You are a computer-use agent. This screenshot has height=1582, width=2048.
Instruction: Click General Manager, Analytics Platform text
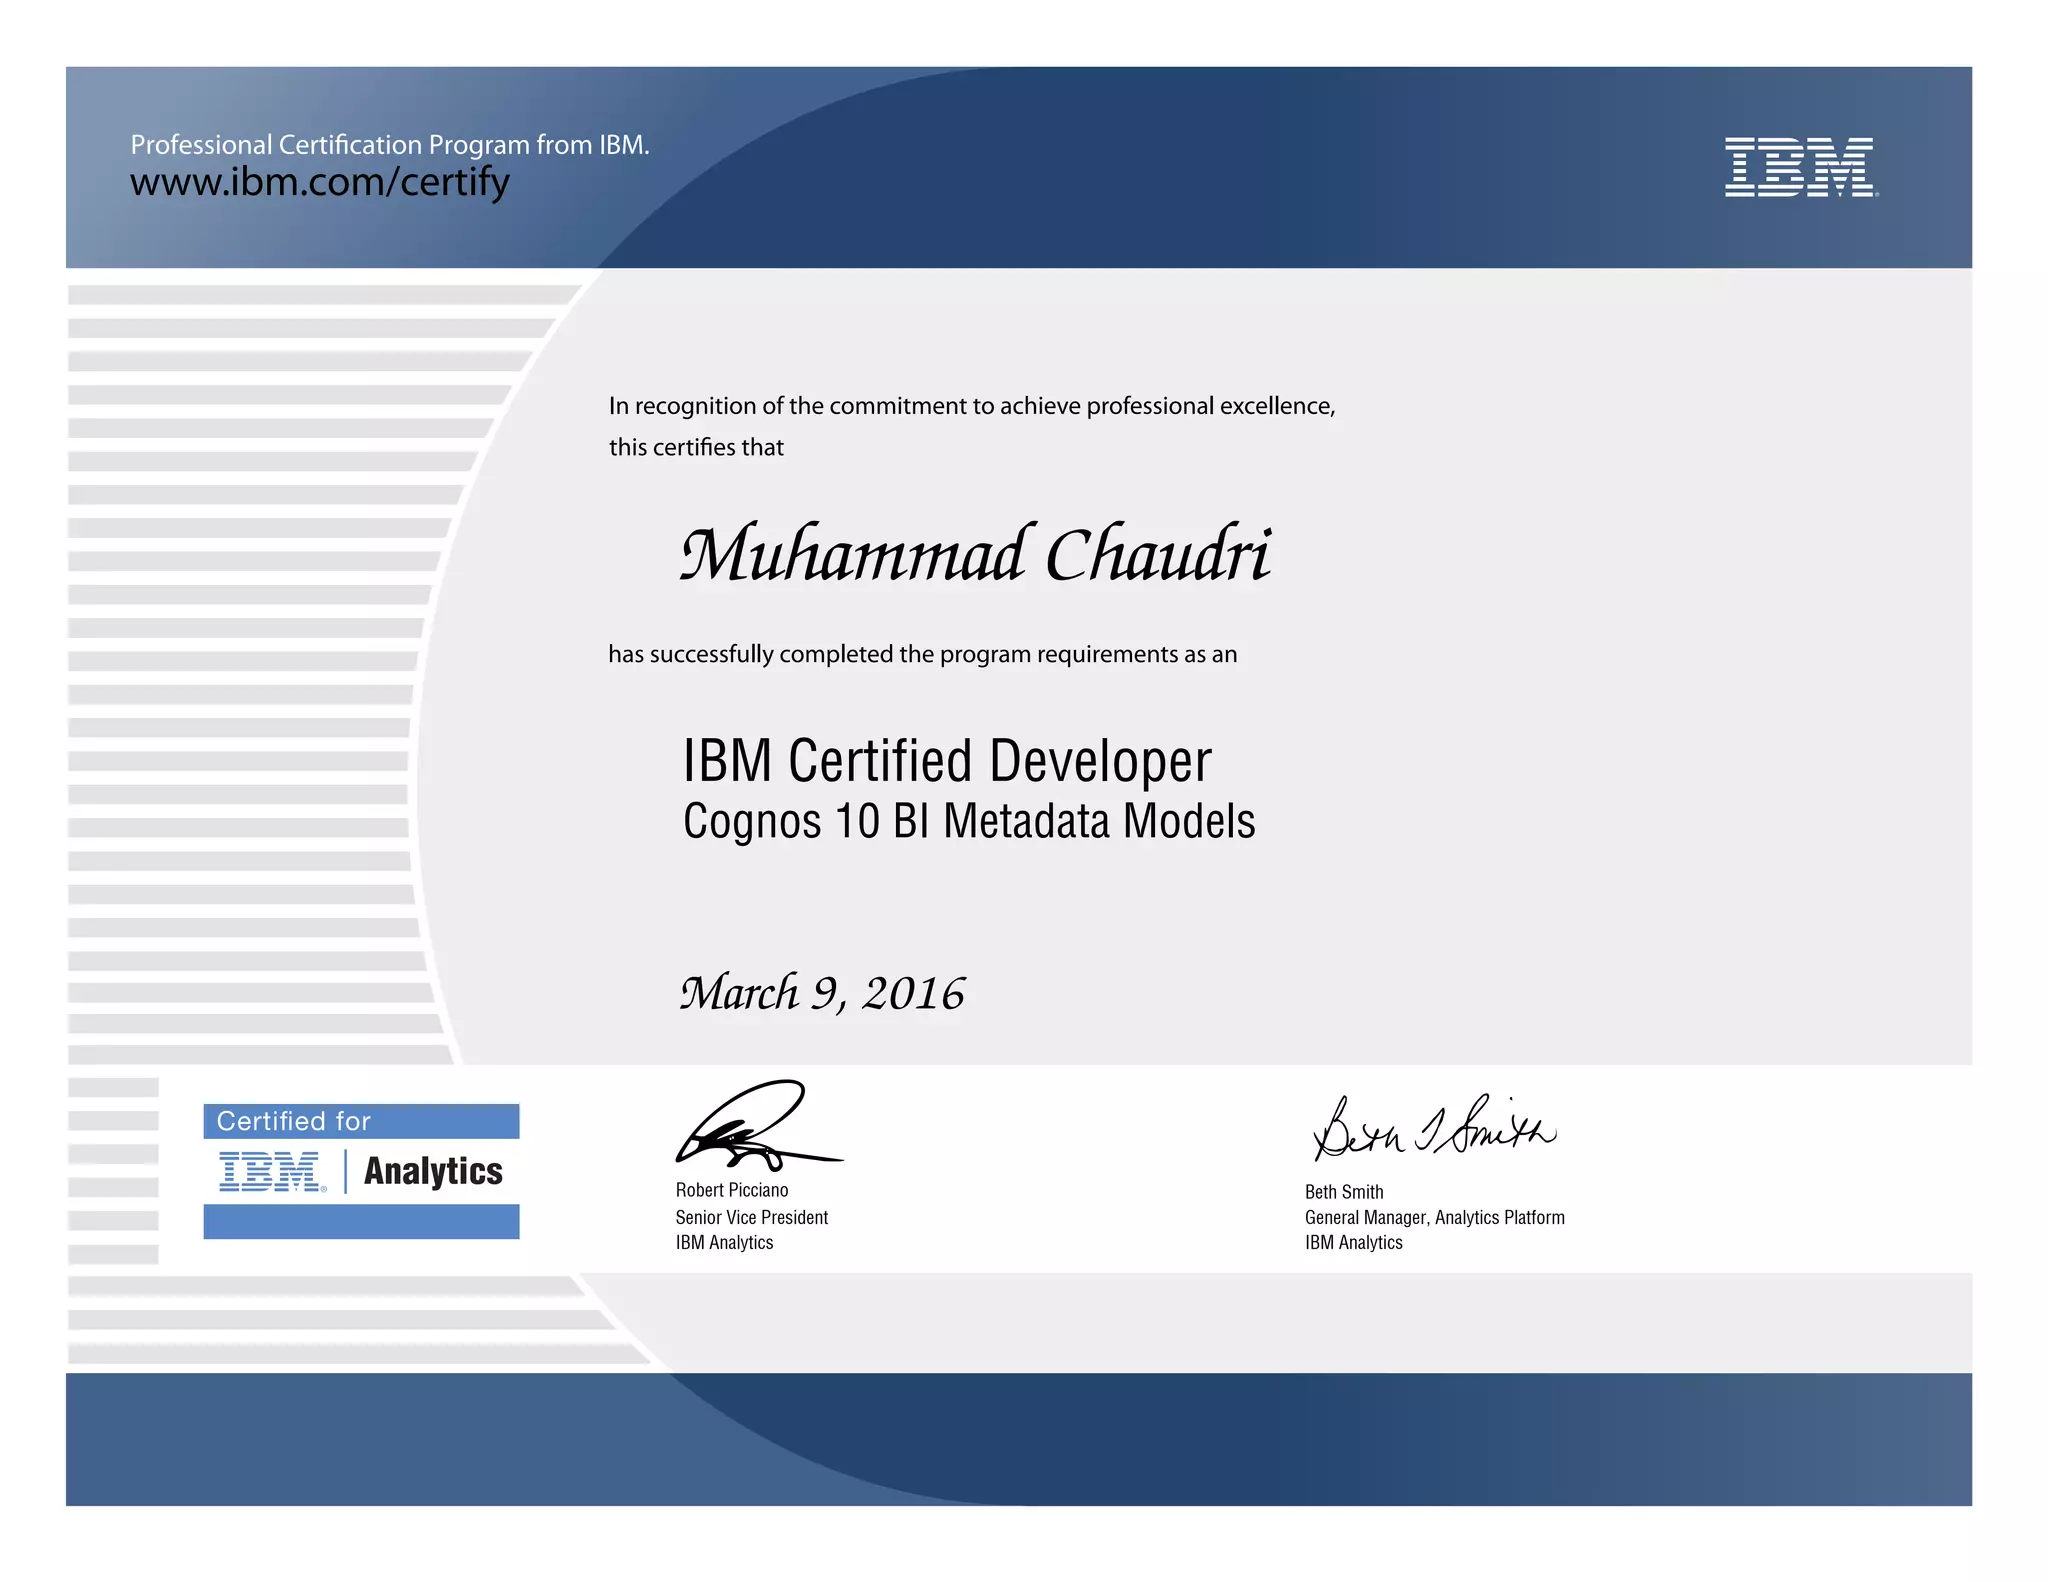1434,1217
